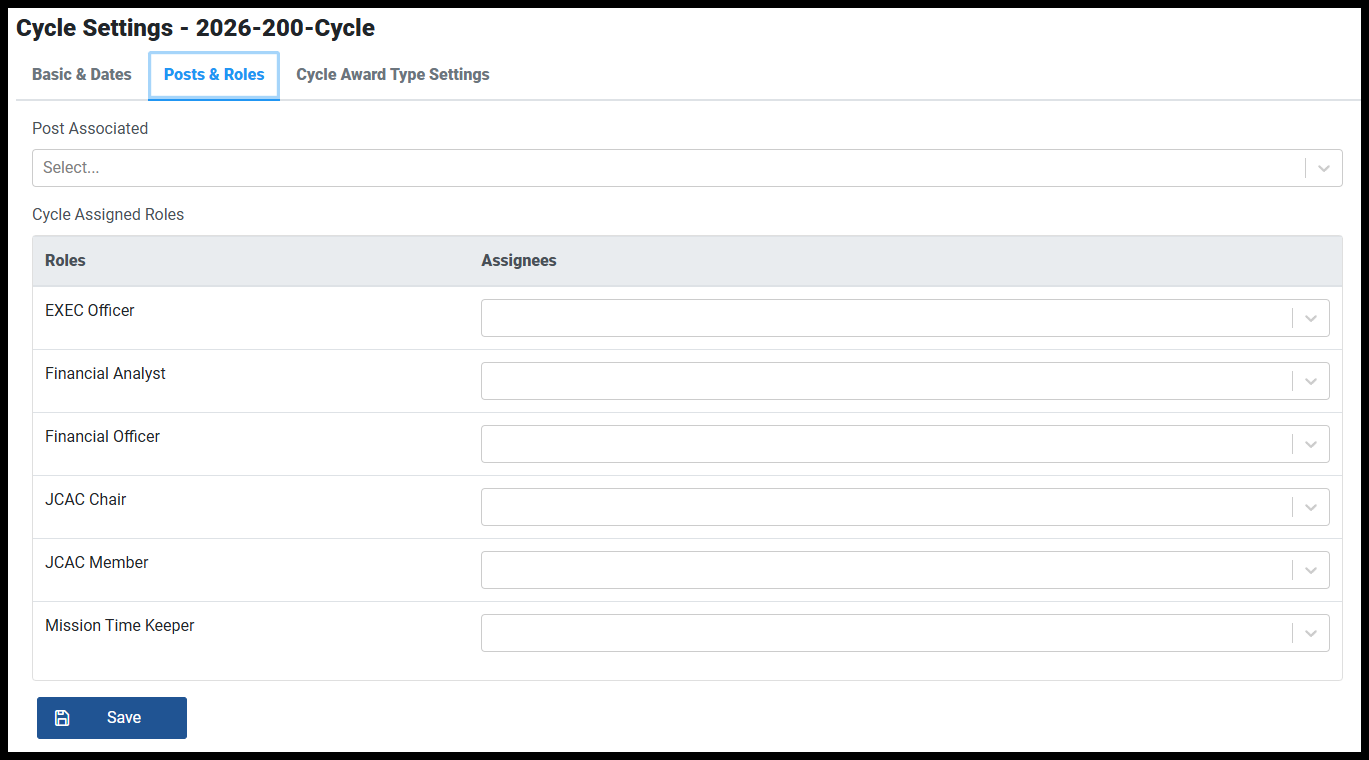The height and width of the screenshot is (760, 1369).
Task: Go to Cycle Award Type Settings tab
Action: (x=393, y=75)
